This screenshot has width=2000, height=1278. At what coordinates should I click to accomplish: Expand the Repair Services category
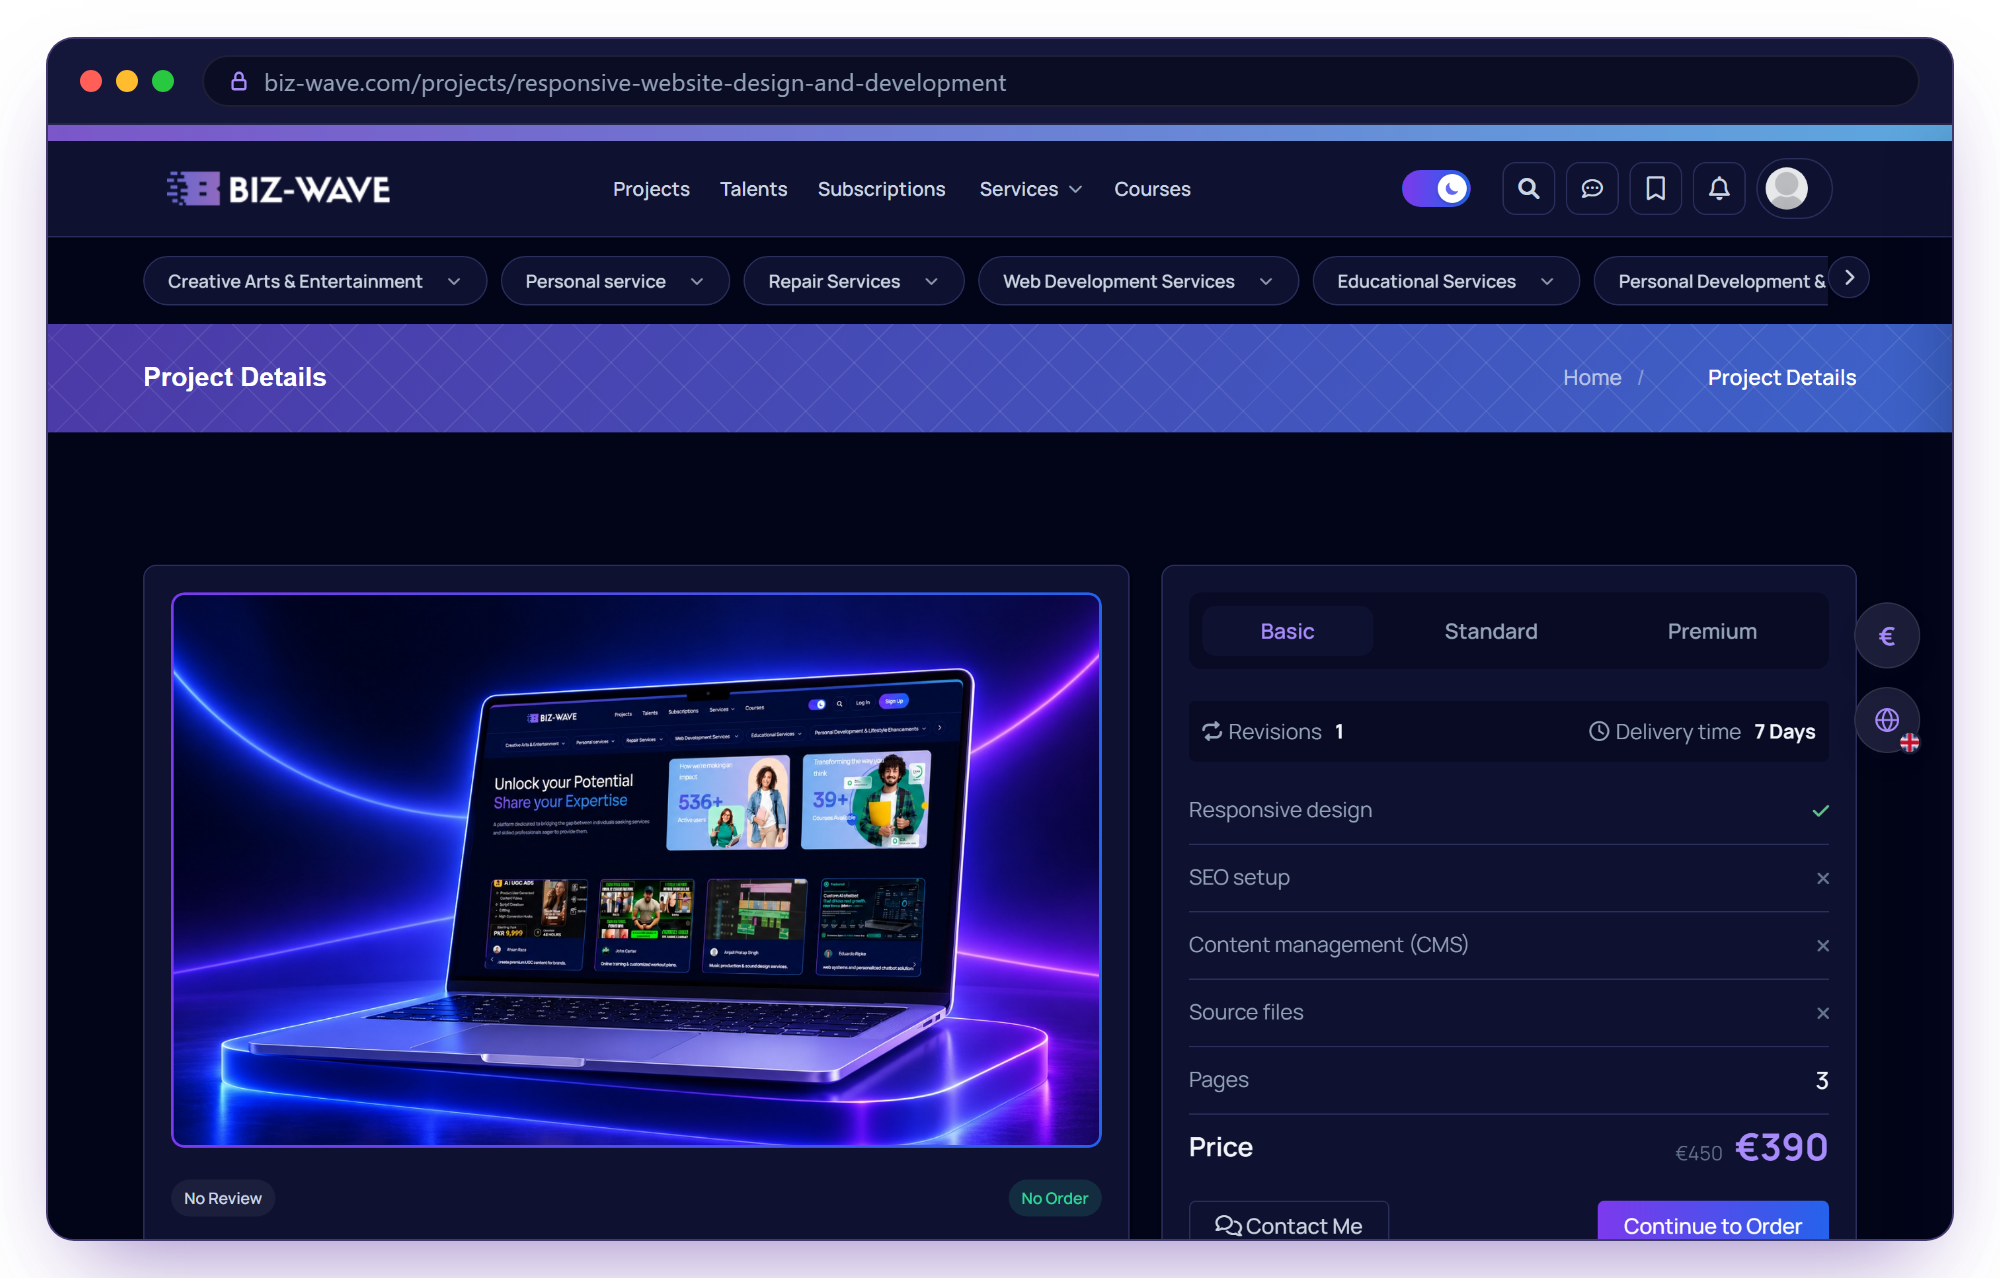854,281
